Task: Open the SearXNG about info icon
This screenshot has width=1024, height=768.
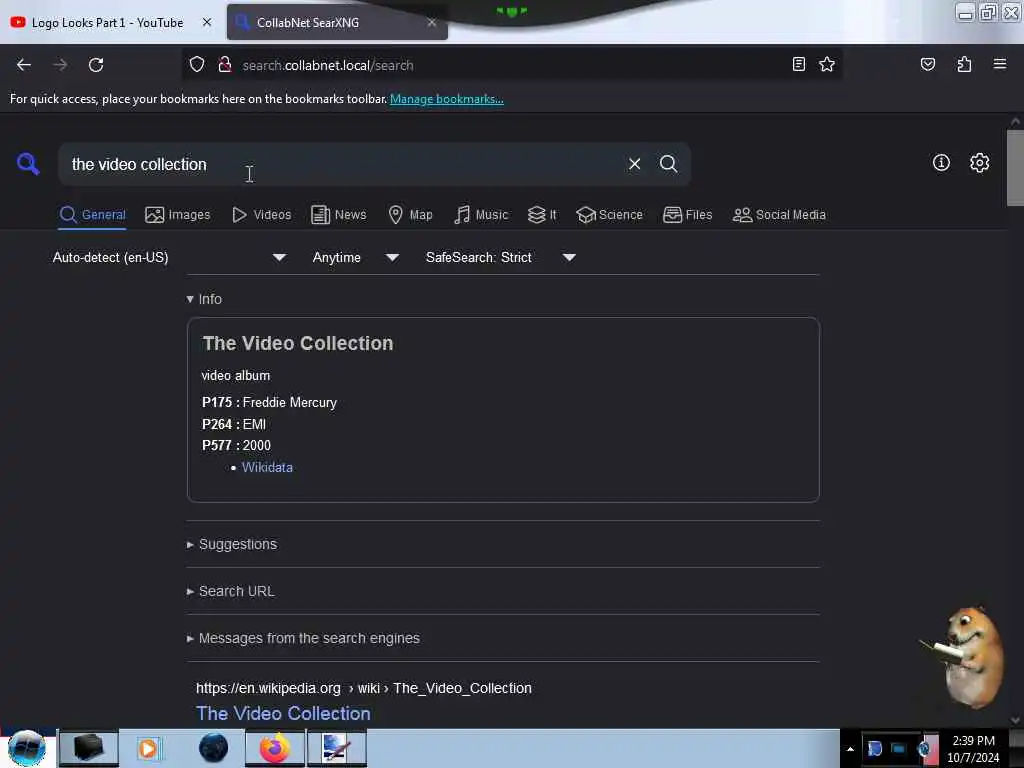Action: point(941,163)
